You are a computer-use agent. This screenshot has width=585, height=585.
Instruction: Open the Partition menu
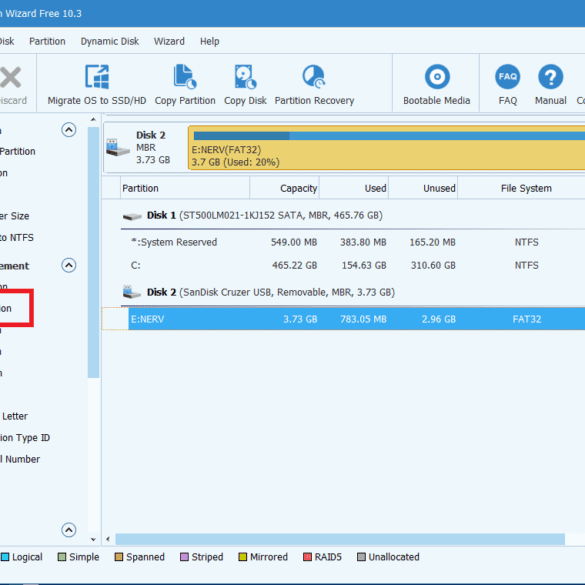click(47, 41)
